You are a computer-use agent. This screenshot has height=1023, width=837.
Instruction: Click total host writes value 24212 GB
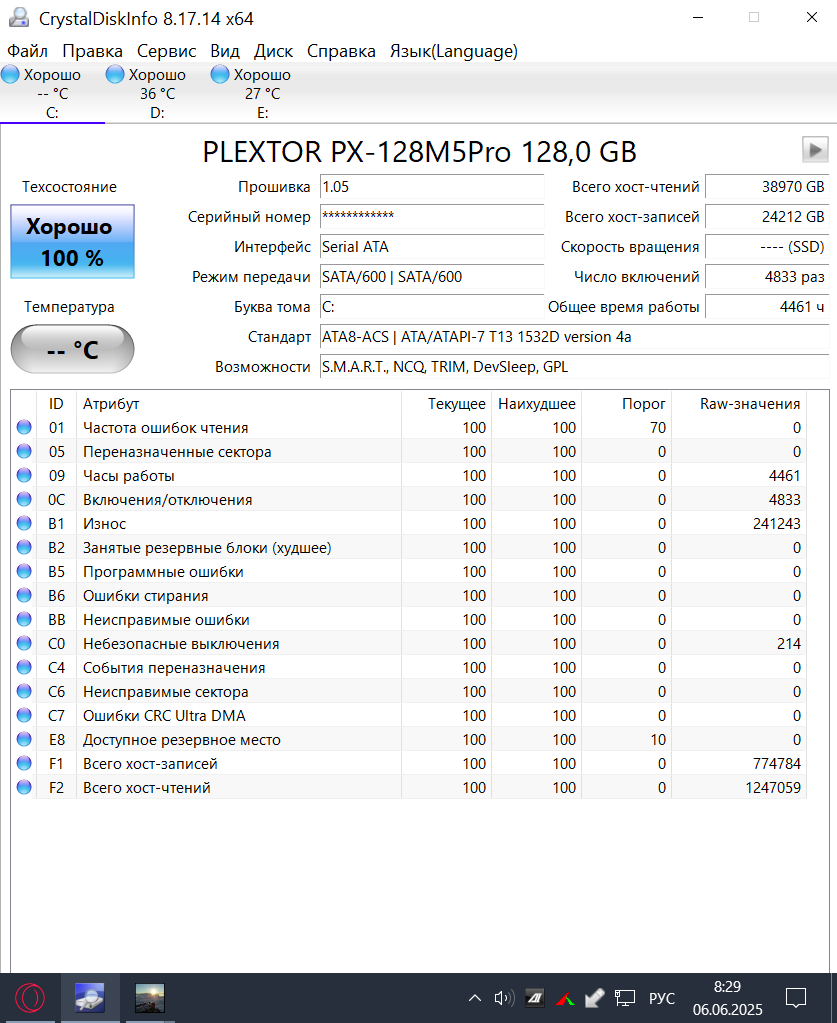click(x=767, y=217)
